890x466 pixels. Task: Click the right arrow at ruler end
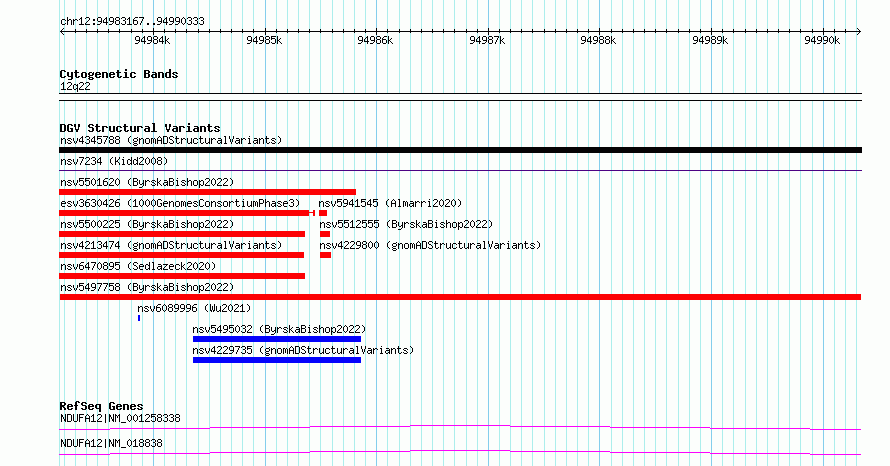pos(859,32)
